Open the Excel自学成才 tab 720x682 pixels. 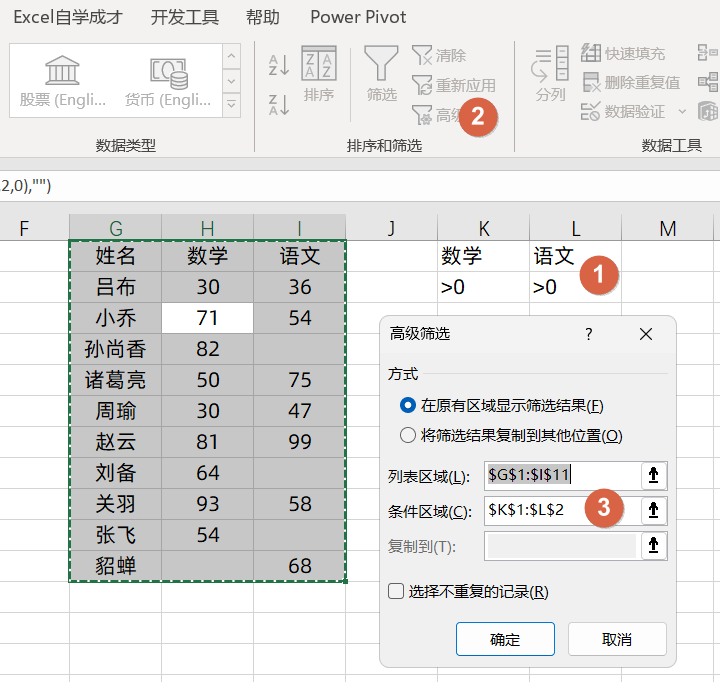tap(68, 17)
